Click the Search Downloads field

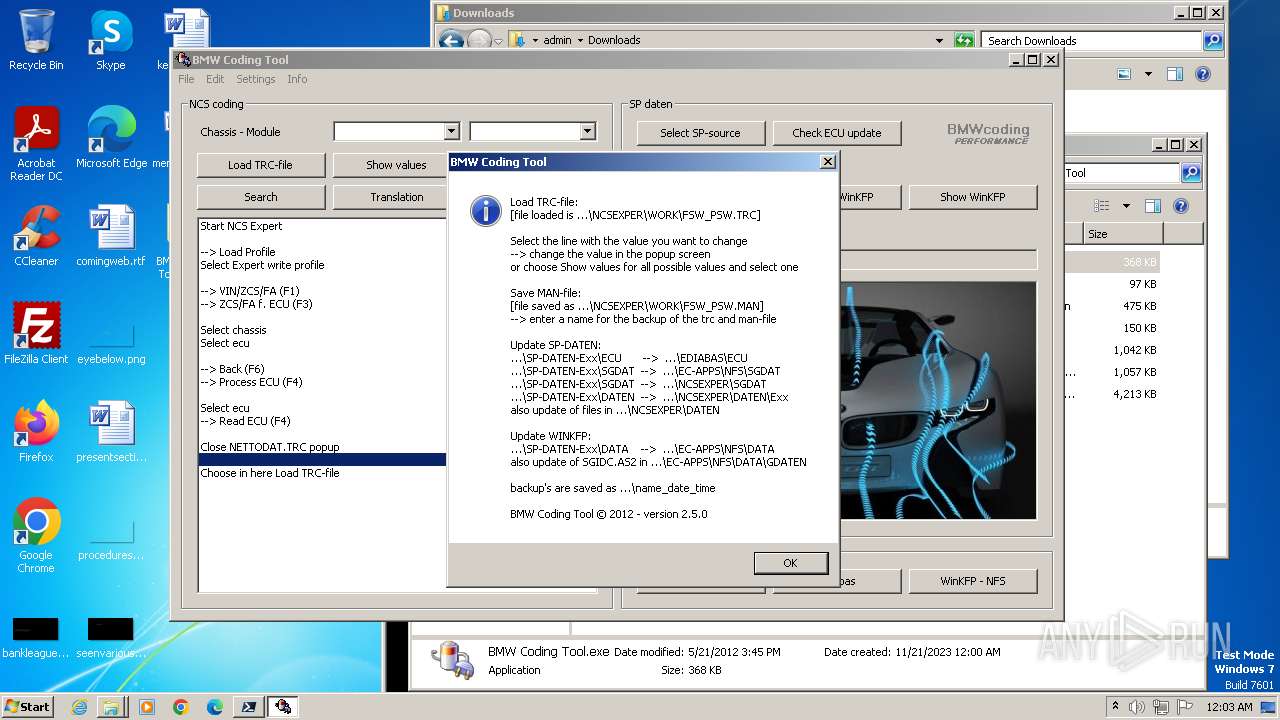[1092, 41]
